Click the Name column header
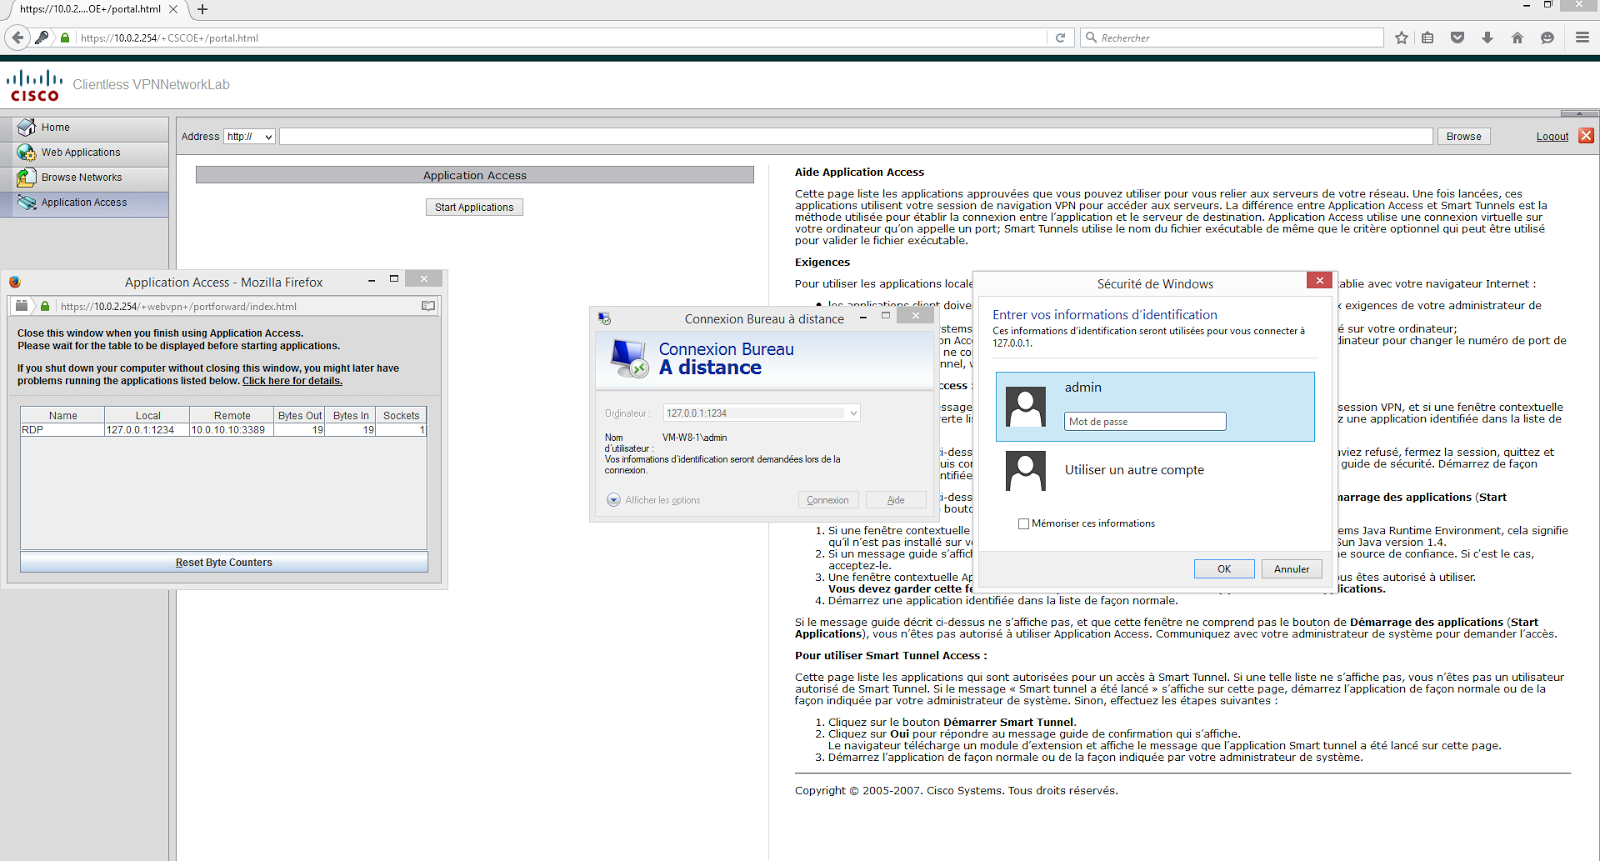 [63, 415]
